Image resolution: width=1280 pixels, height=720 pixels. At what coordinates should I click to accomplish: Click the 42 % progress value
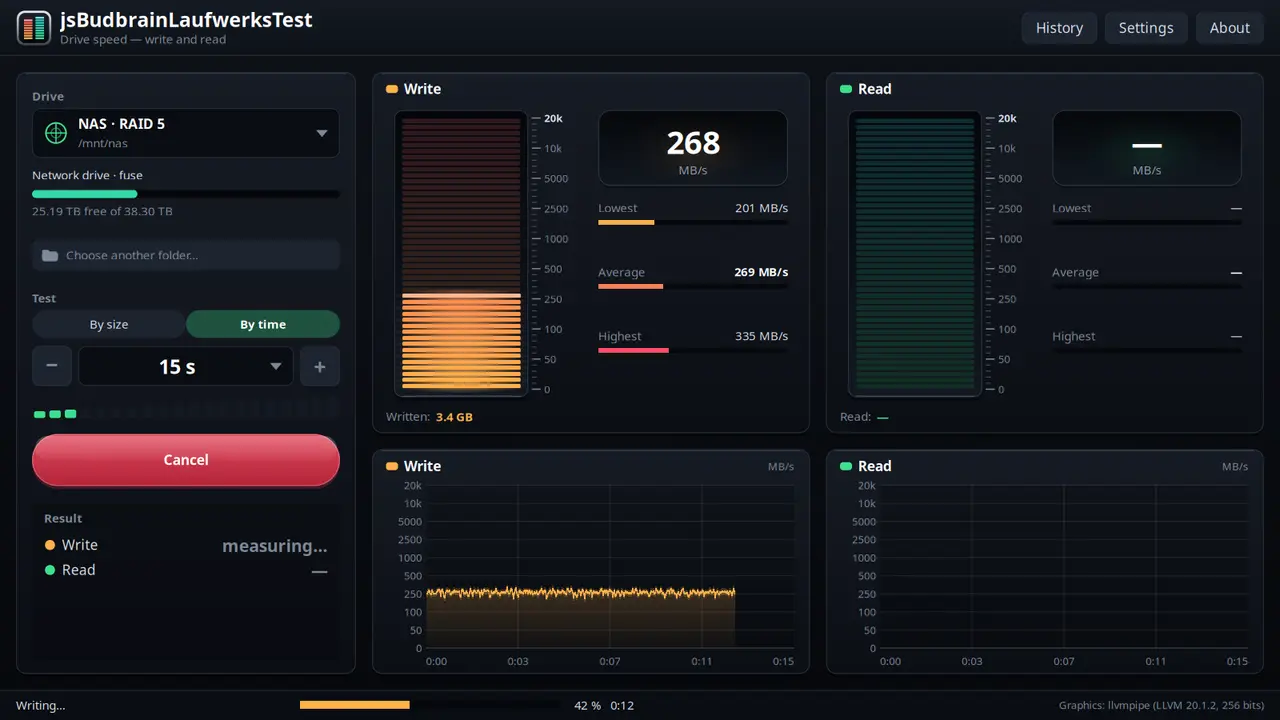click(588, 706)
